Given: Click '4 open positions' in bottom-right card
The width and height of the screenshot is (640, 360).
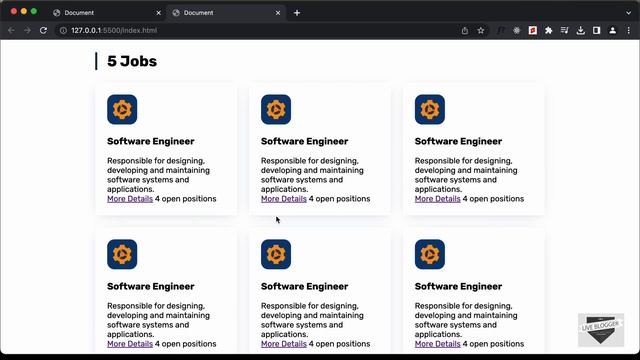Looking at the screenshot, I should coord(493,344).
